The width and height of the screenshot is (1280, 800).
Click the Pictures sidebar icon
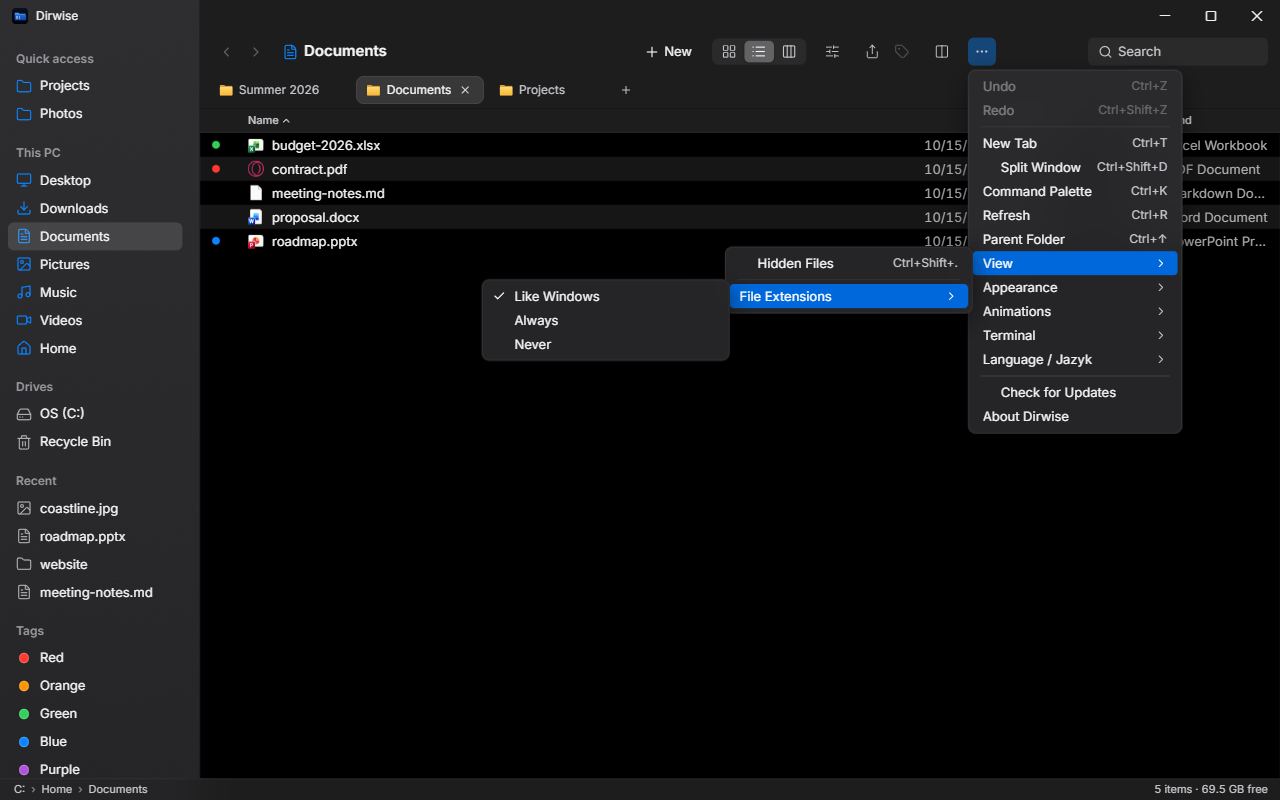[24, 264]
